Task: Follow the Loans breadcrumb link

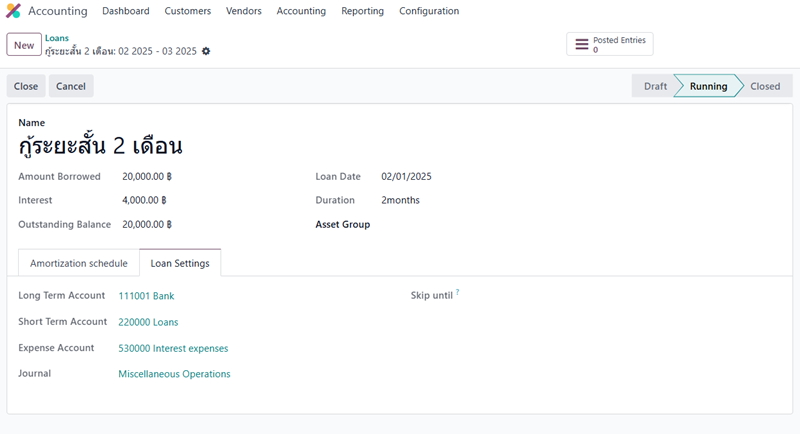Action: pyautogui.click(x=57, y=38)
